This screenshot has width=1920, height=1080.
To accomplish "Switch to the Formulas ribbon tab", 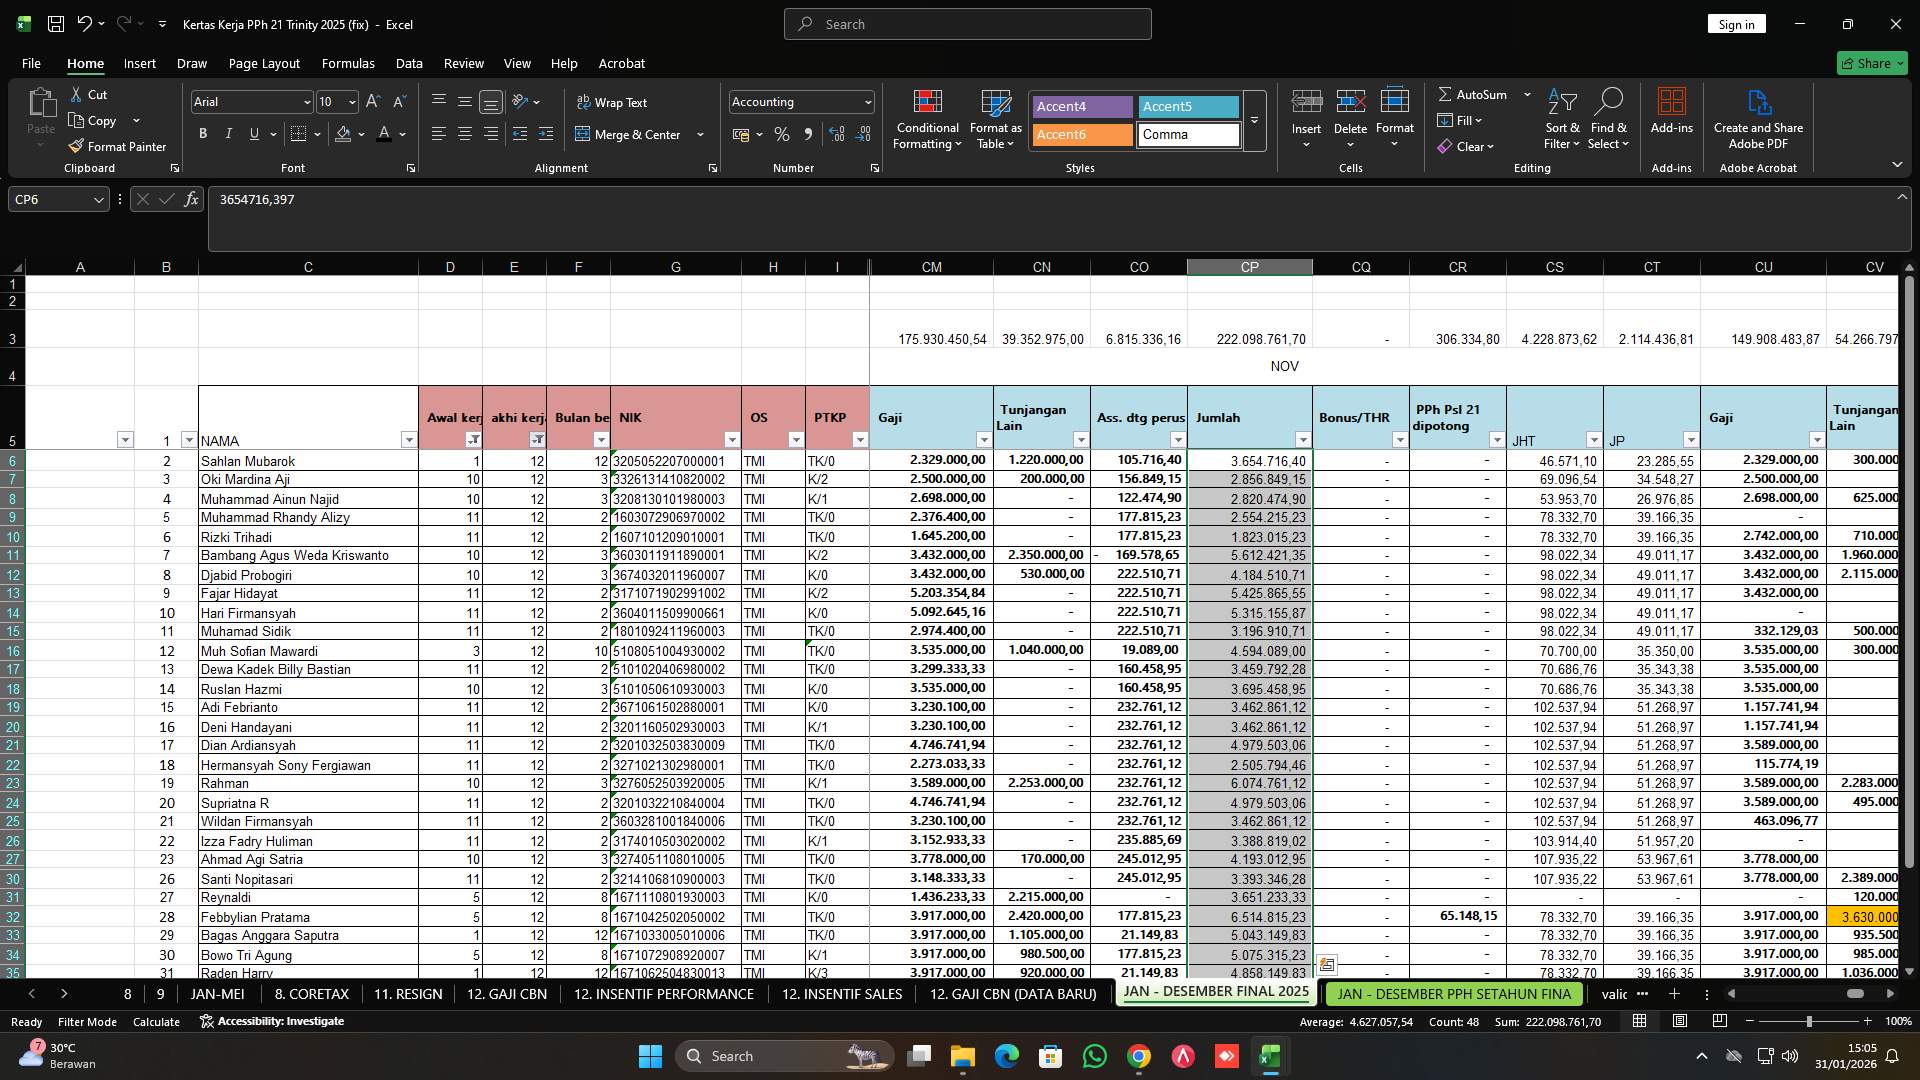I will 348,63.
